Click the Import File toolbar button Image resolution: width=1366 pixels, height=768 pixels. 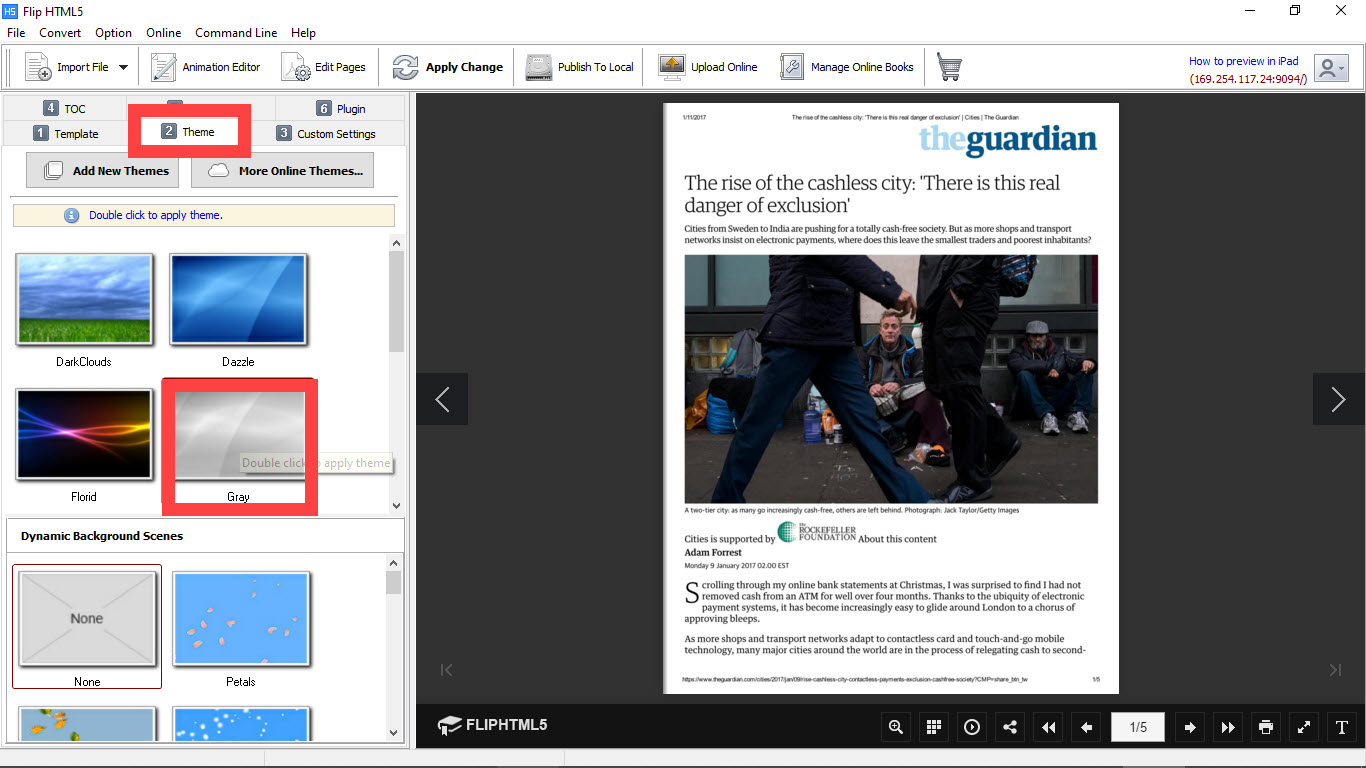point(67,67)
